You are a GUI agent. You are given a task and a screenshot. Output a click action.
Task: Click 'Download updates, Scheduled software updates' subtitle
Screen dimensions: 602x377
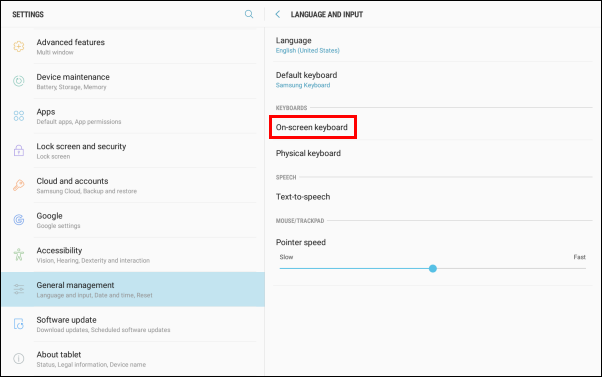click(103, 330)
